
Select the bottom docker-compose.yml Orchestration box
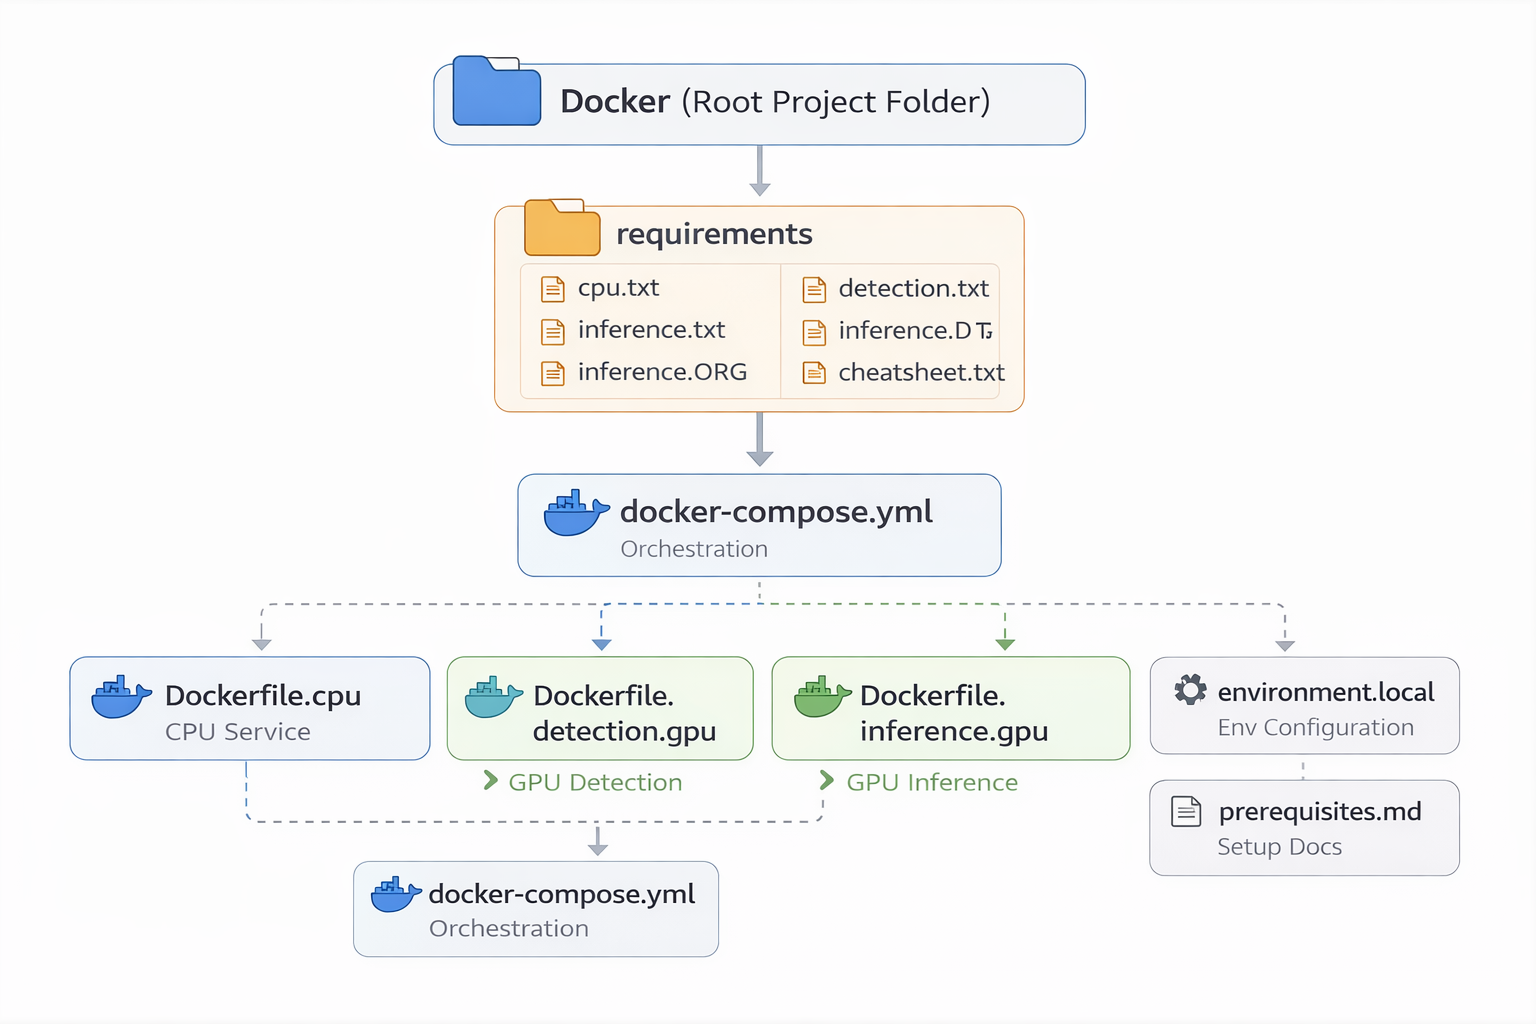pyautogui.click(x=536, y=908)
